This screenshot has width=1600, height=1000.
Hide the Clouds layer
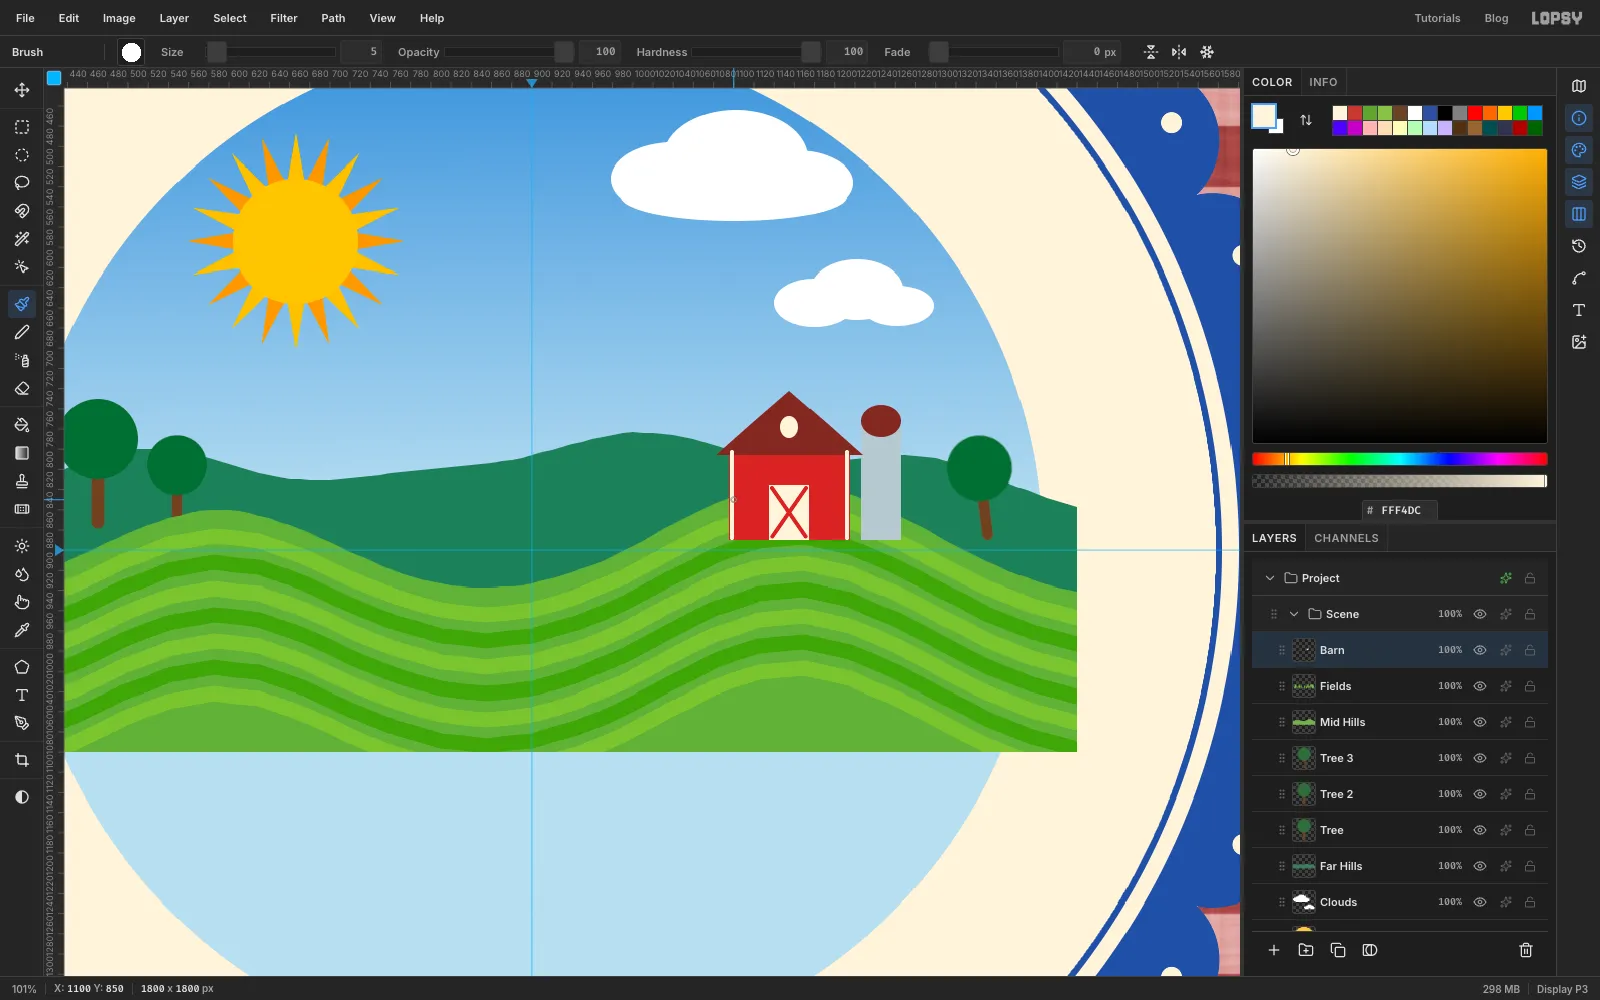point(1480,902)
